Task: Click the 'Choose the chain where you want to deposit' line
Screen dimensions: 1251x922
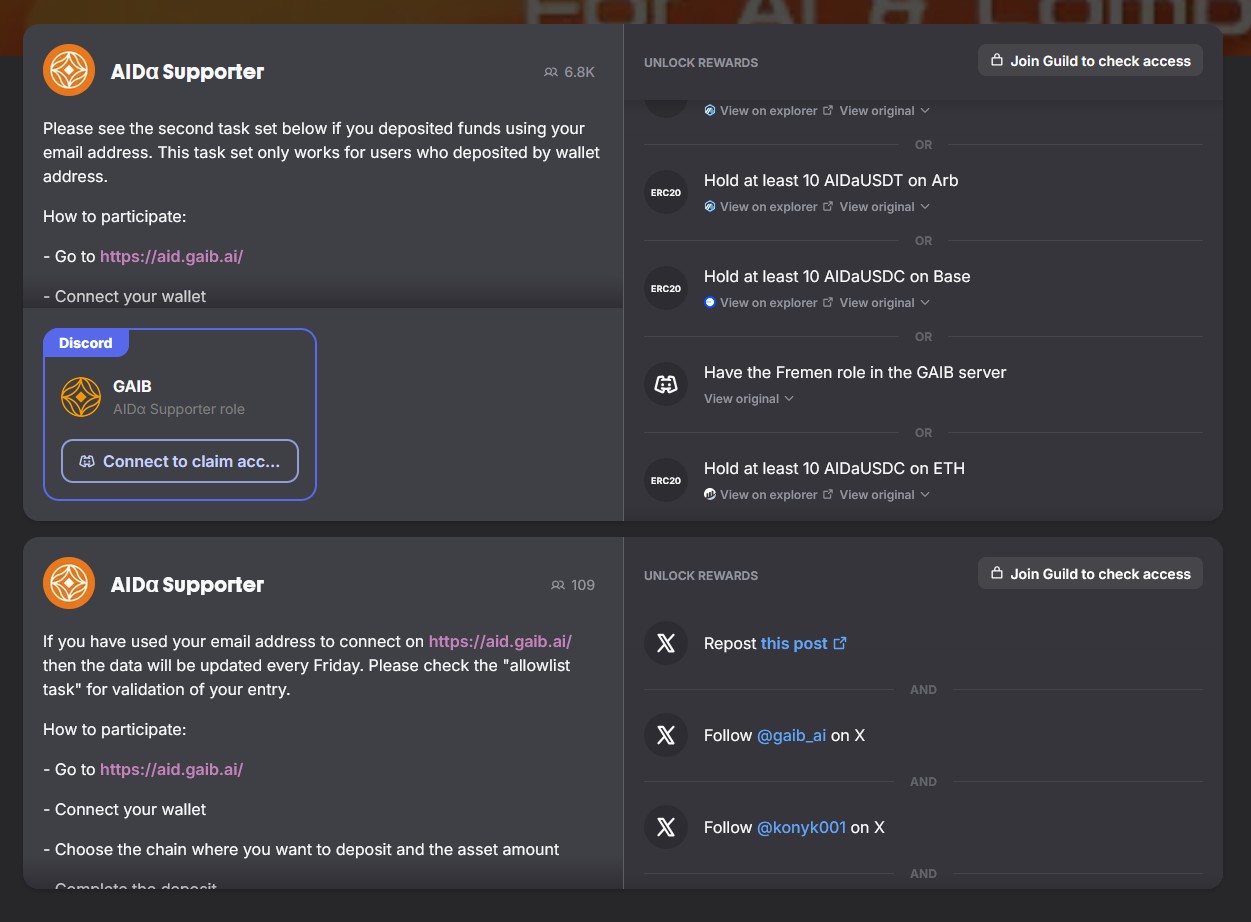Action: point(301,849)
